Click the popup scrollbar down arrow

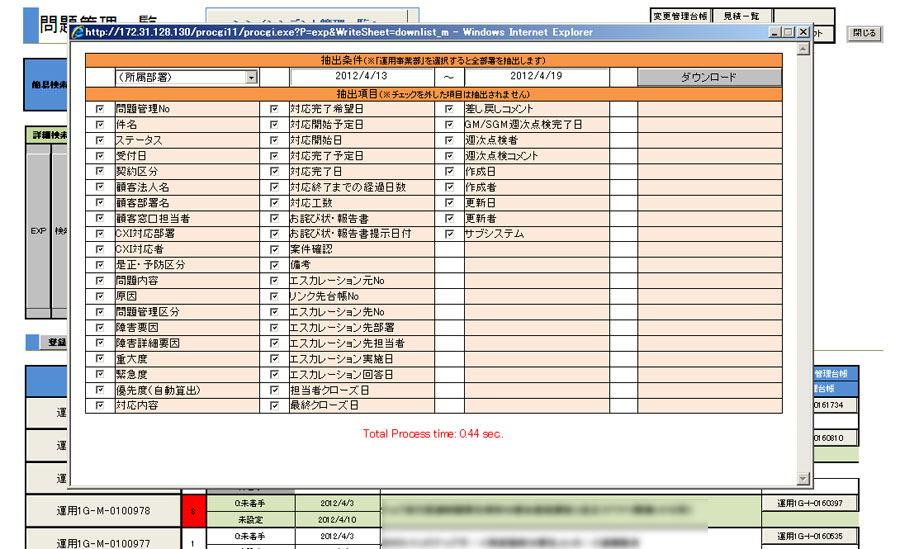coord(804,478)
